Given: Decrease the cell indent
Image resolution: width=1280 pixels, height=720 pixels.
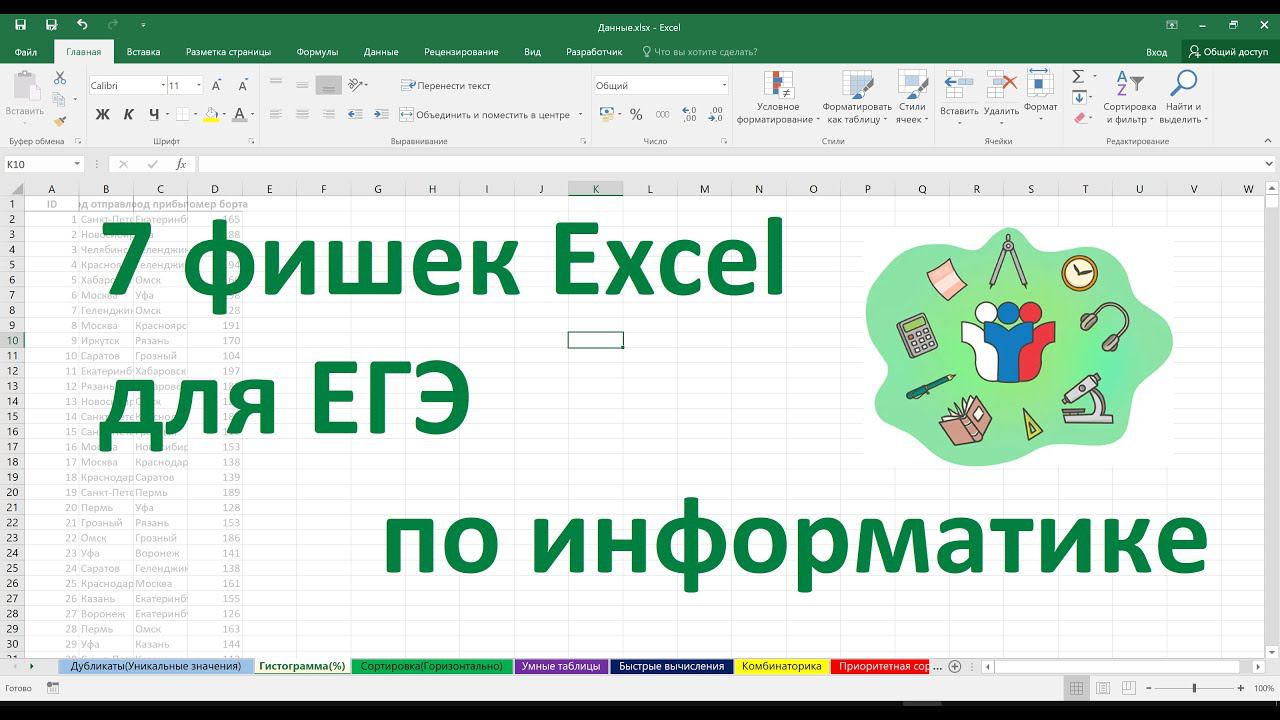Looking at the screenshot, I should (354, 115).
